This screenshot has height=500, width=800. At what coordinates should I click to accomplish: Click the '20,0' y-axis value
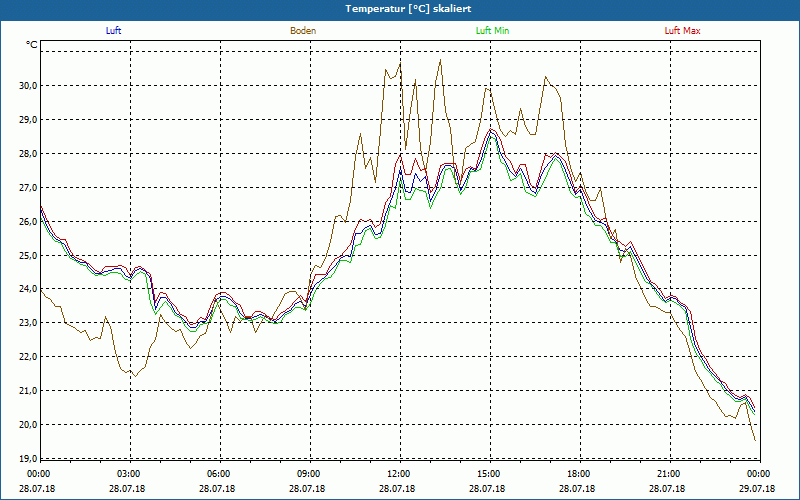pos(29,424)
